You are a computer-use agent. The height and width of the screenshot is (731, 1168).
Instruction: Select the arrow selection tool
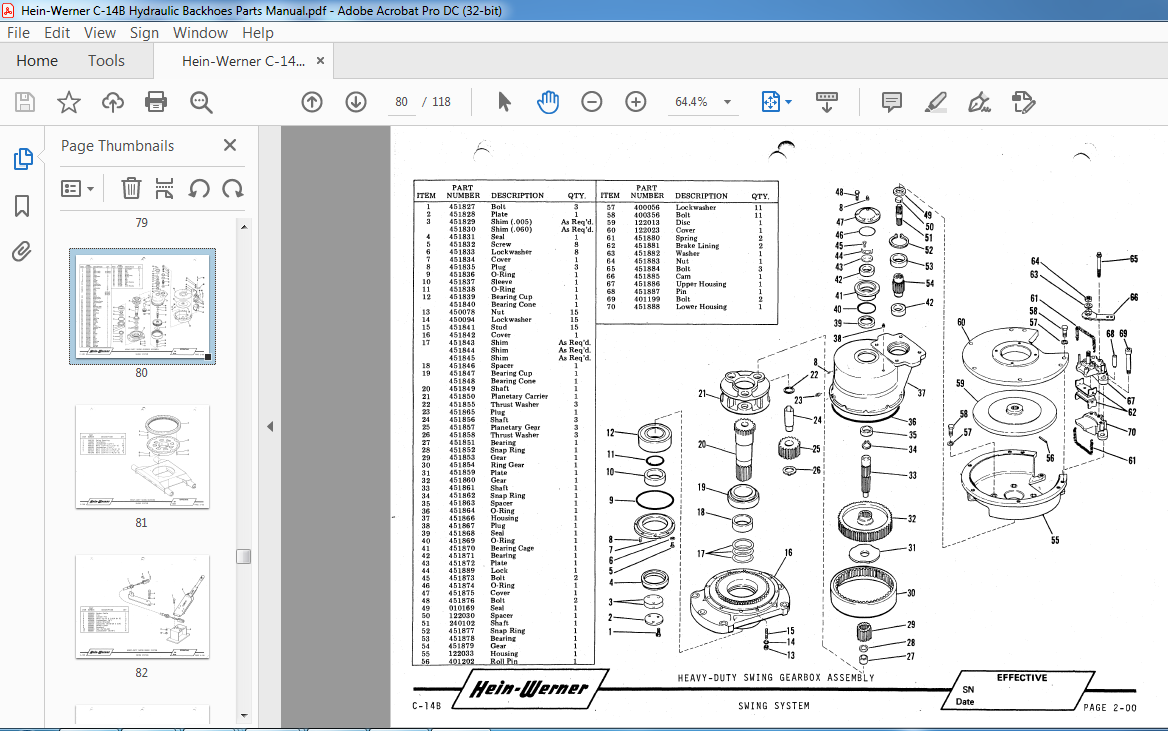point(504,102)
